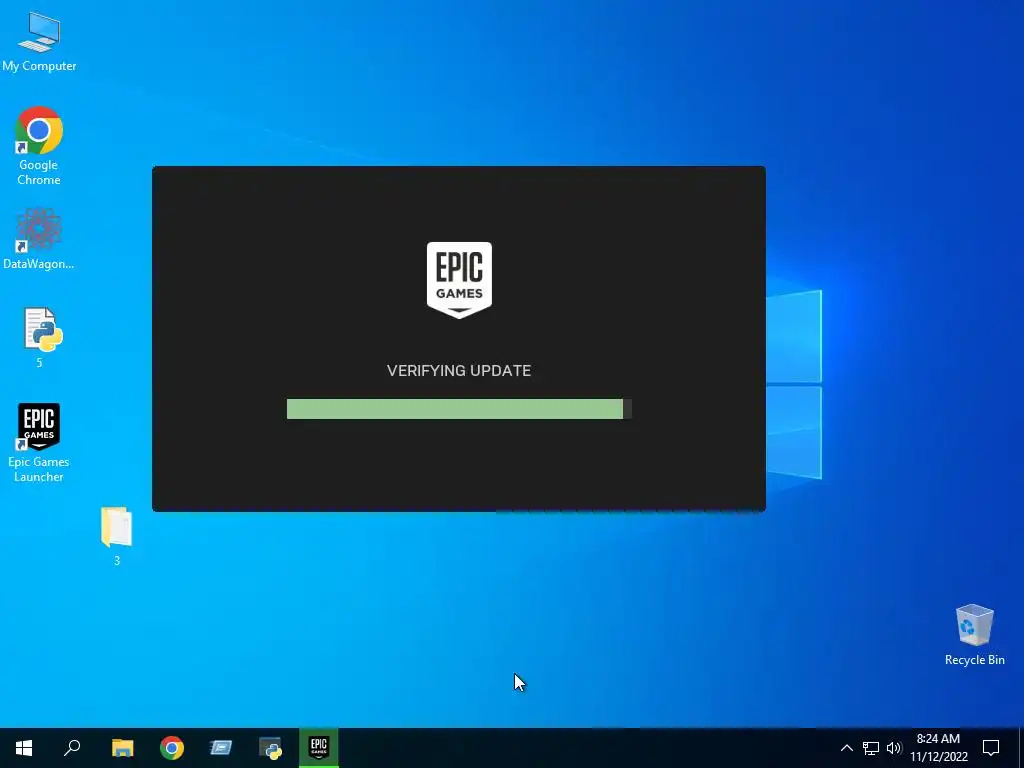The height and width of the screenshot is (768, 1024).
Task: Open Chrome from the taskbar
Action: click(x=172, y=748)
